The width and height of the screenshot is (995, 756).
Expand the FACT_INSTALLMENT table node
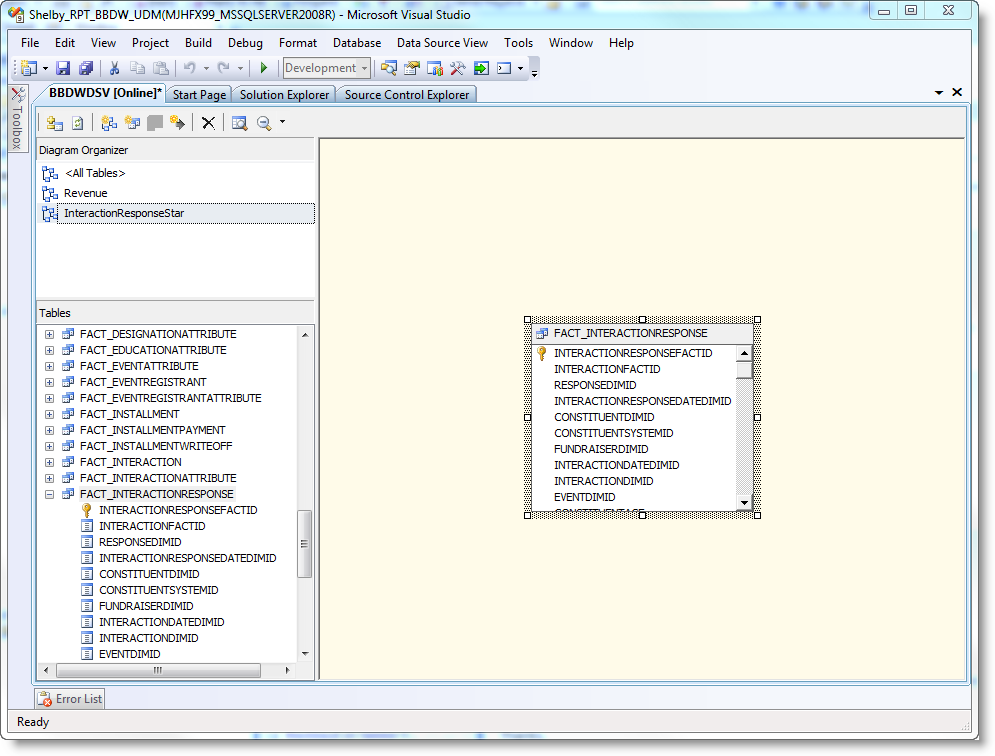(49, 414)
